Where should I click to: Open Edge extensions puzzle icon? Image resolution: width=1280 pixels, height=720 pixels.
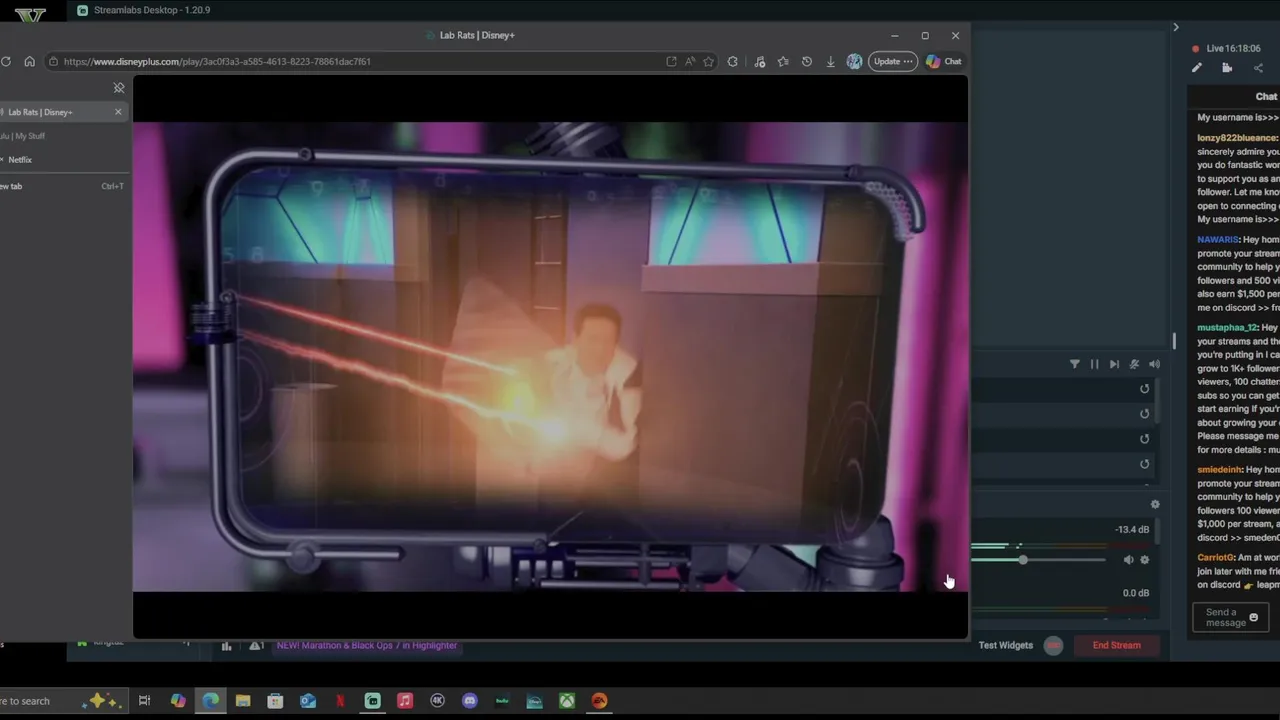(x=733, y=61)
